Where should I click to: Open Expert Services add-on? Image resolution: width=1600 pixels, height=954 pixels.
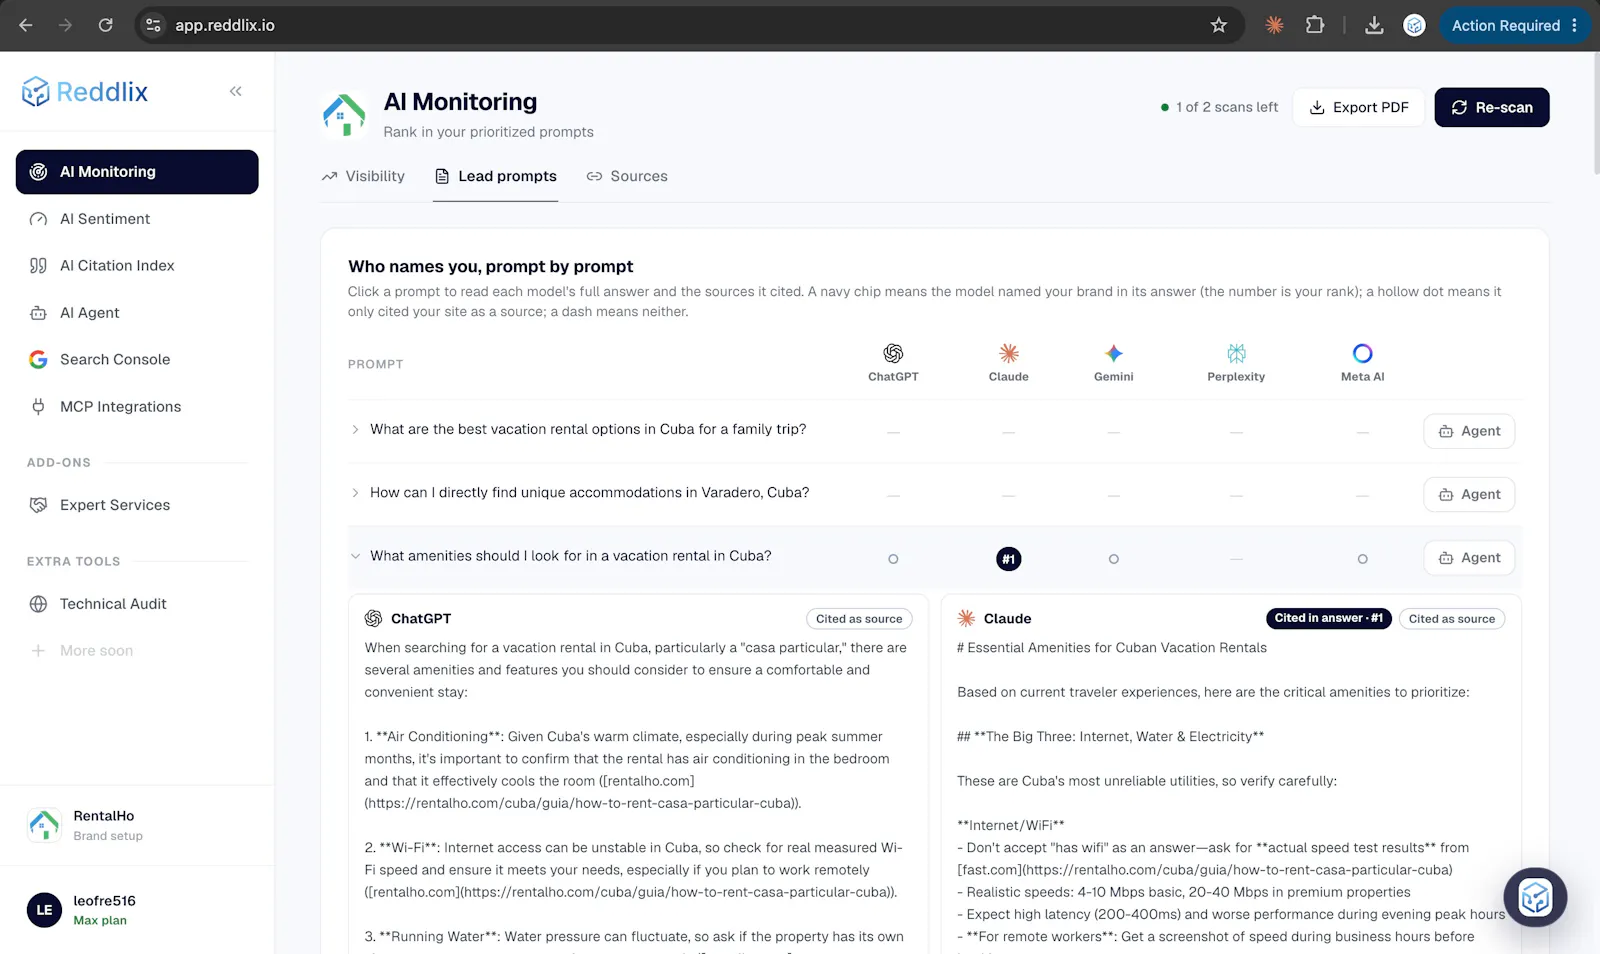pos(137,505)
